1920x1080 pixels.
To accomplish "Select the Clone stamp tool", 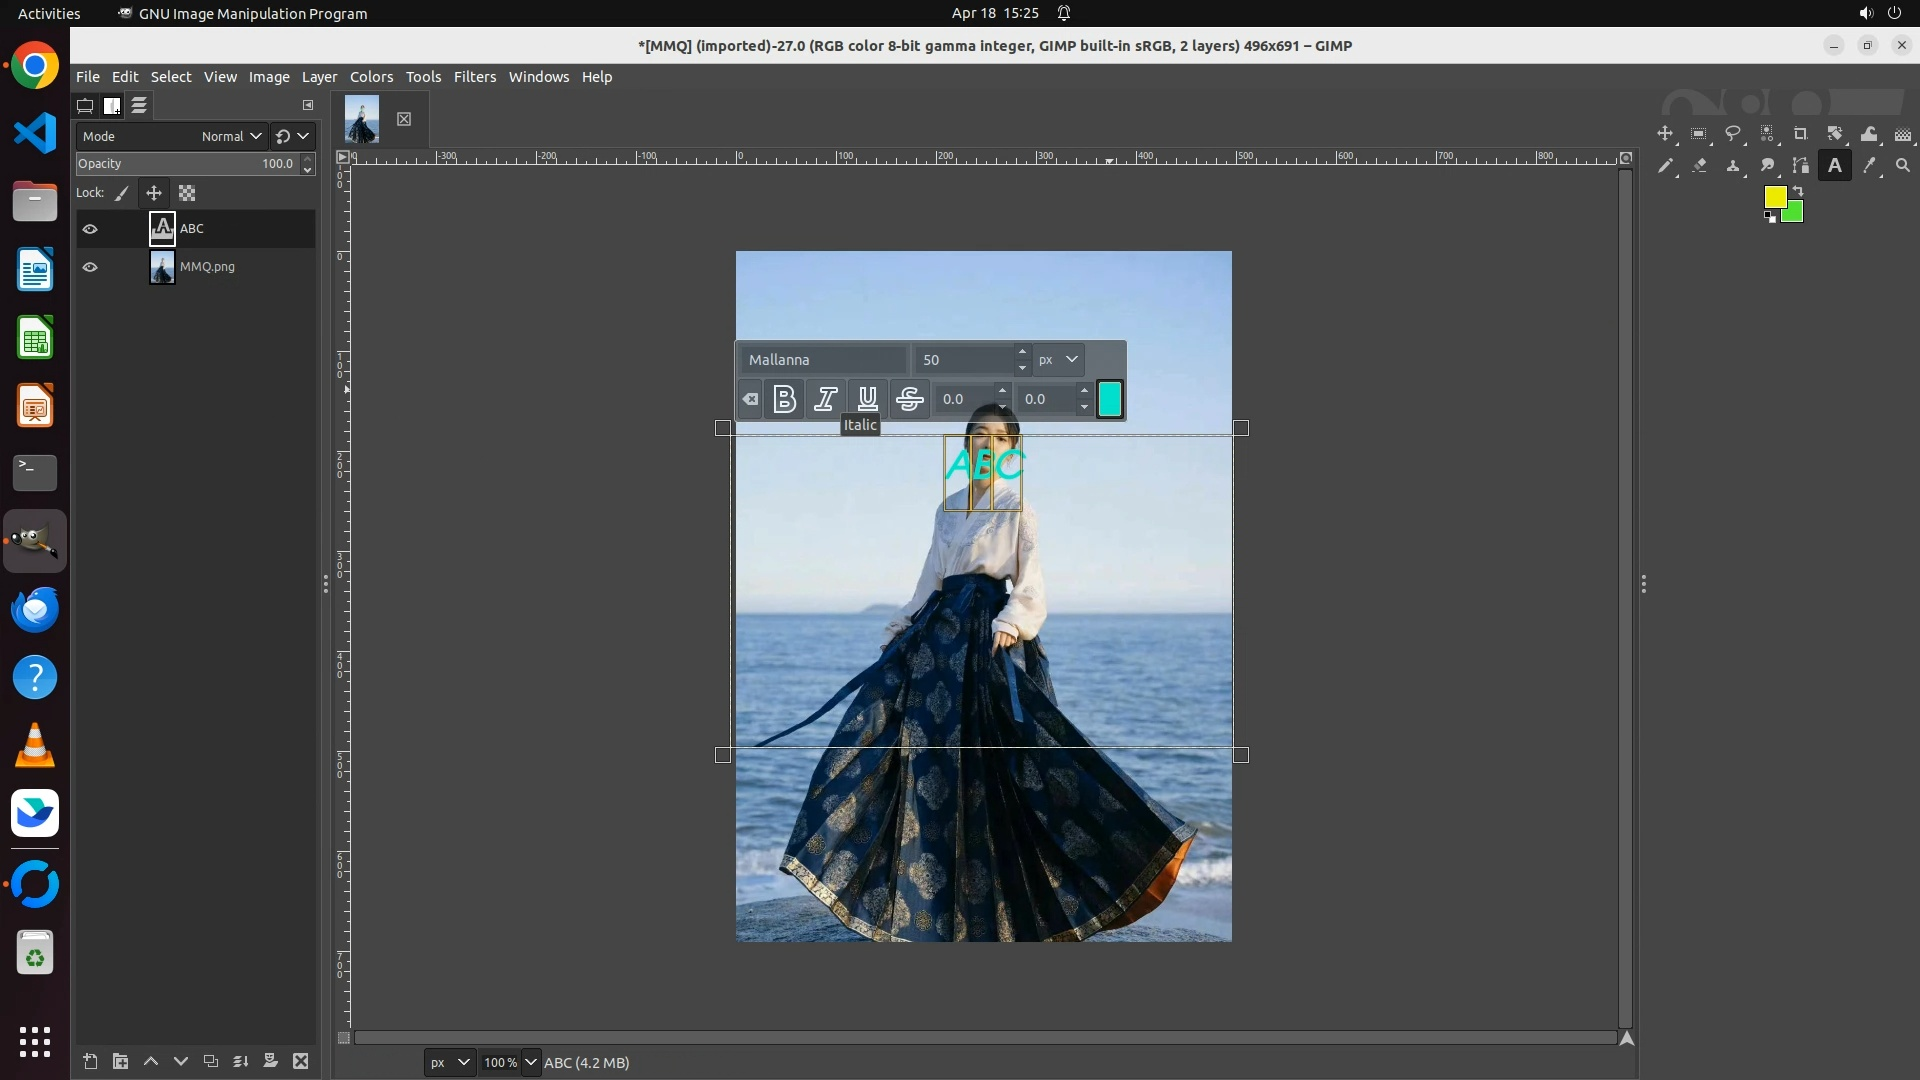I will [1733, 166].
